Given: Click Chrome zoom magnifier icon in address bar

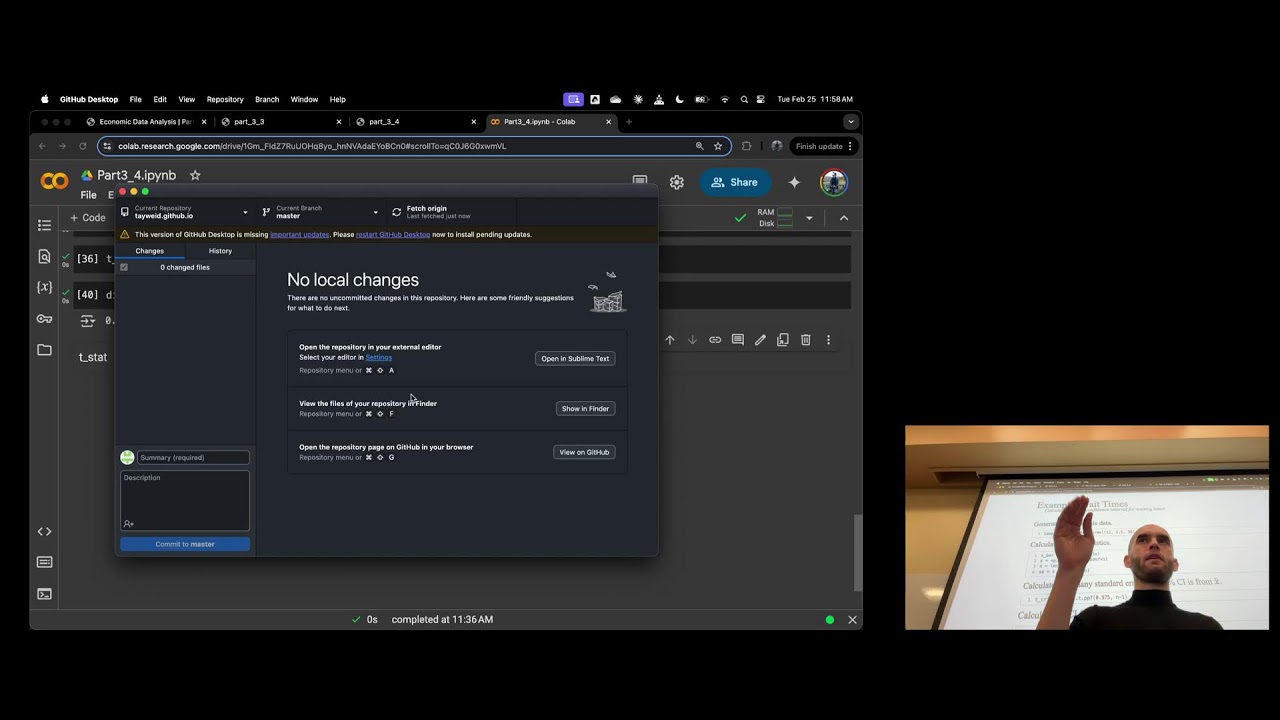Looking at the screenshot, I should point(700,146).
